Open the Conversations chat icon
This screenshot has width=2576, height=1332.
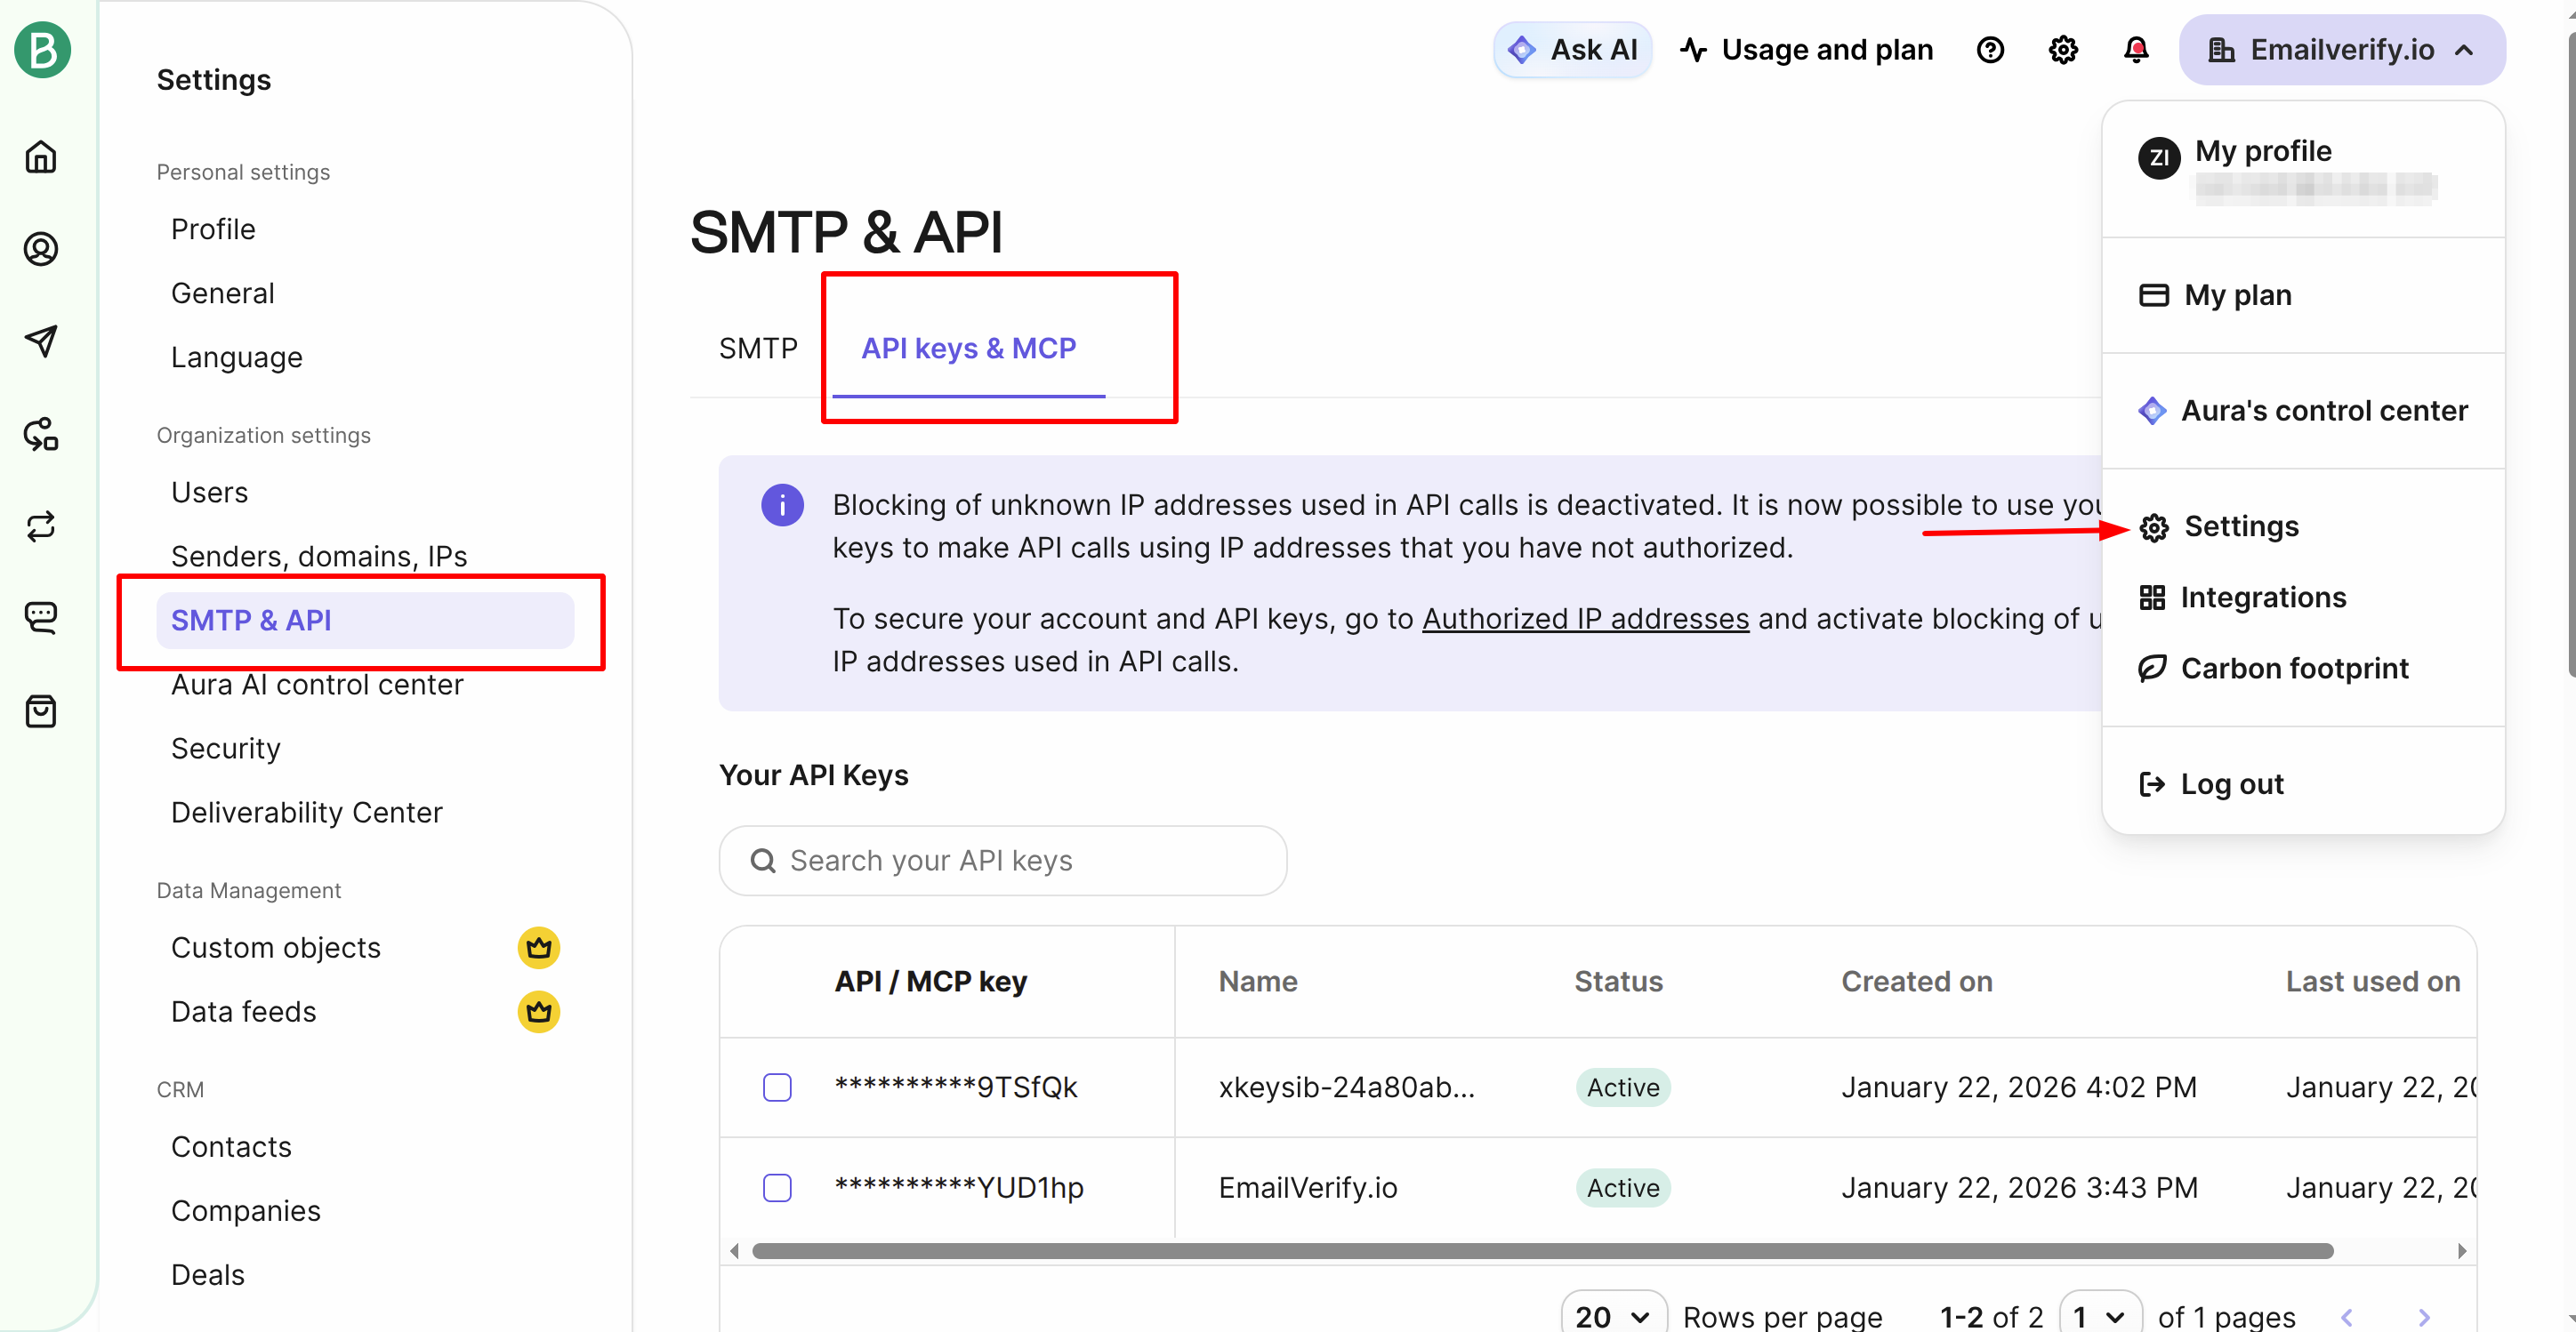tap(41, 618)
